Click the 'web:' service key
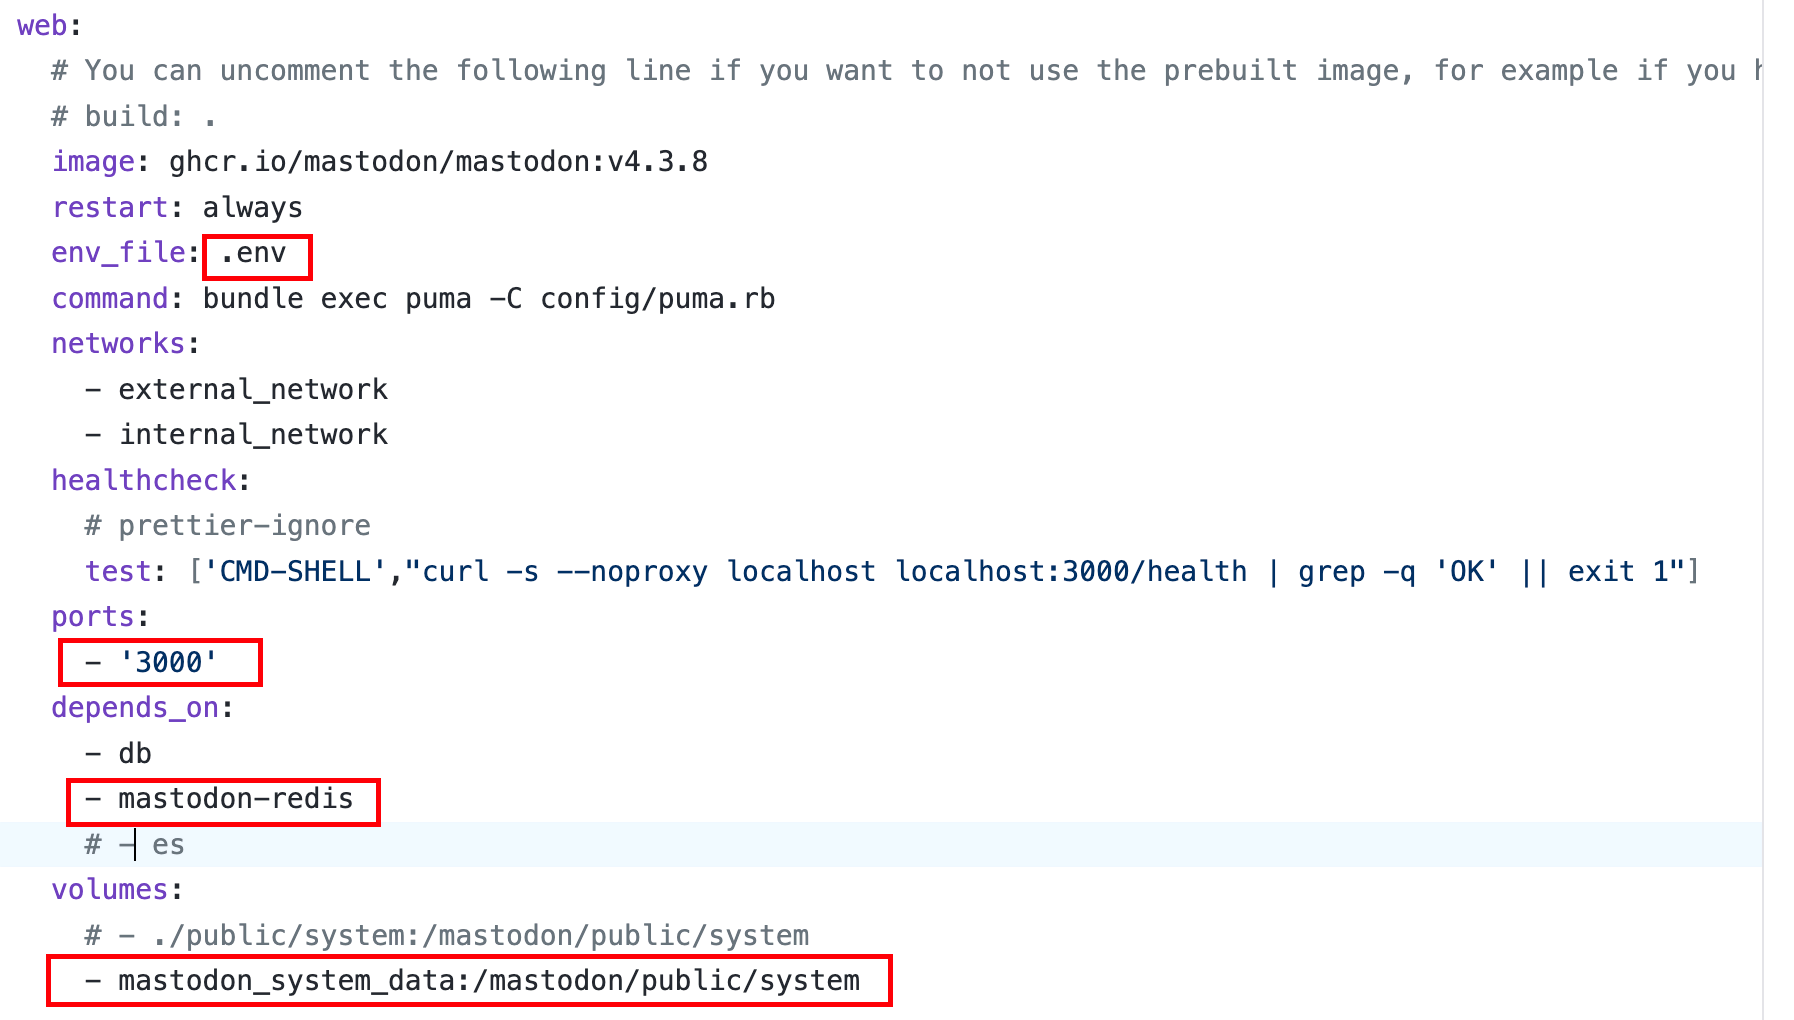Screen dimensions: 1794x1020 [x=42, y=26]
